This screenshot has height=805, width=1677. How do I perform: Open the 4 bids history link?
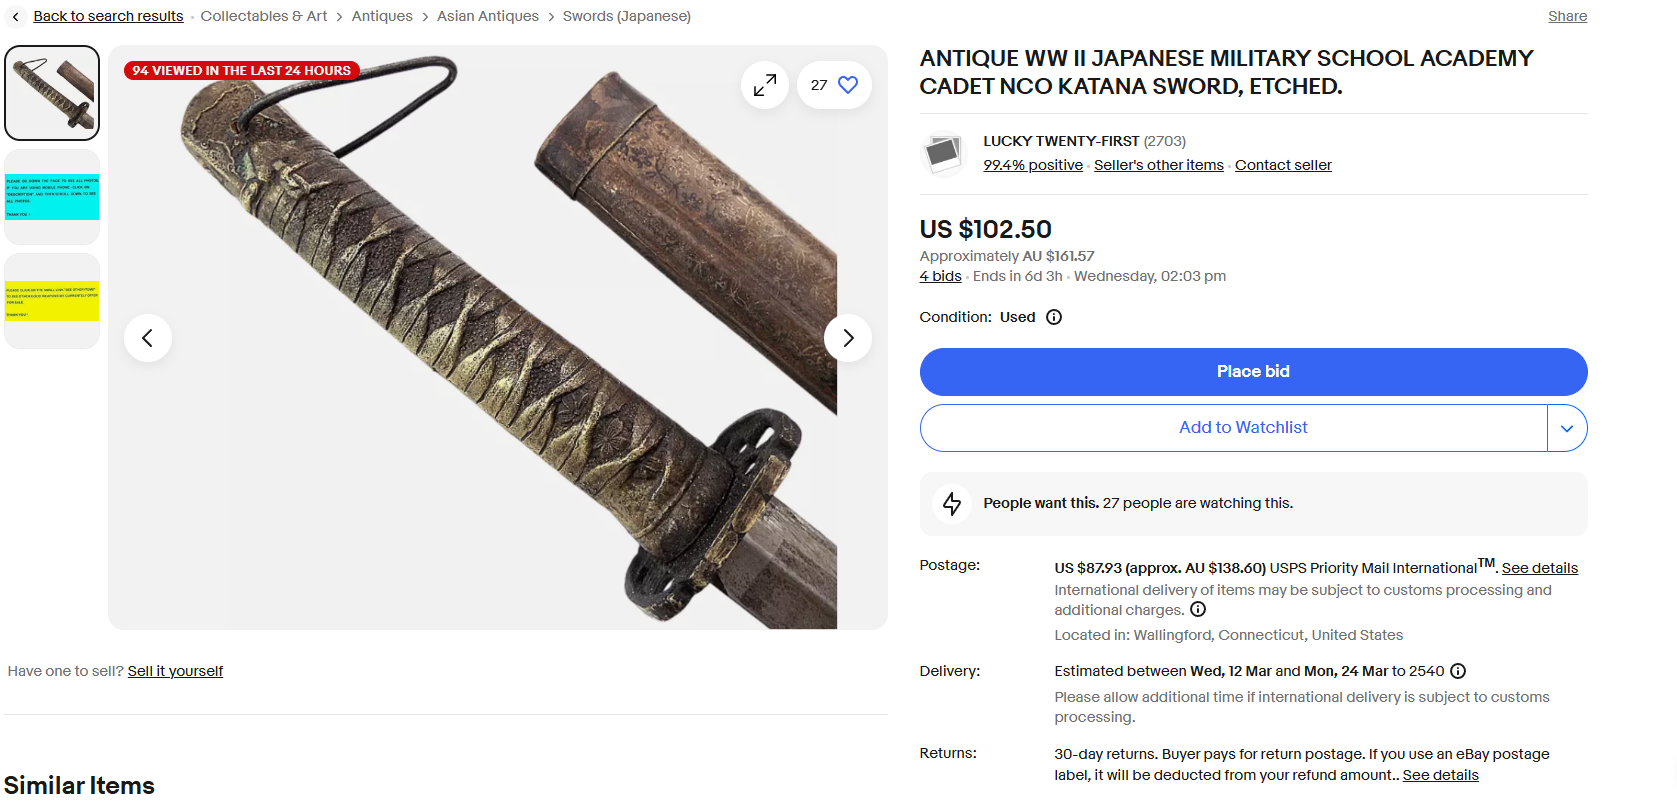(x=940, y=277)
